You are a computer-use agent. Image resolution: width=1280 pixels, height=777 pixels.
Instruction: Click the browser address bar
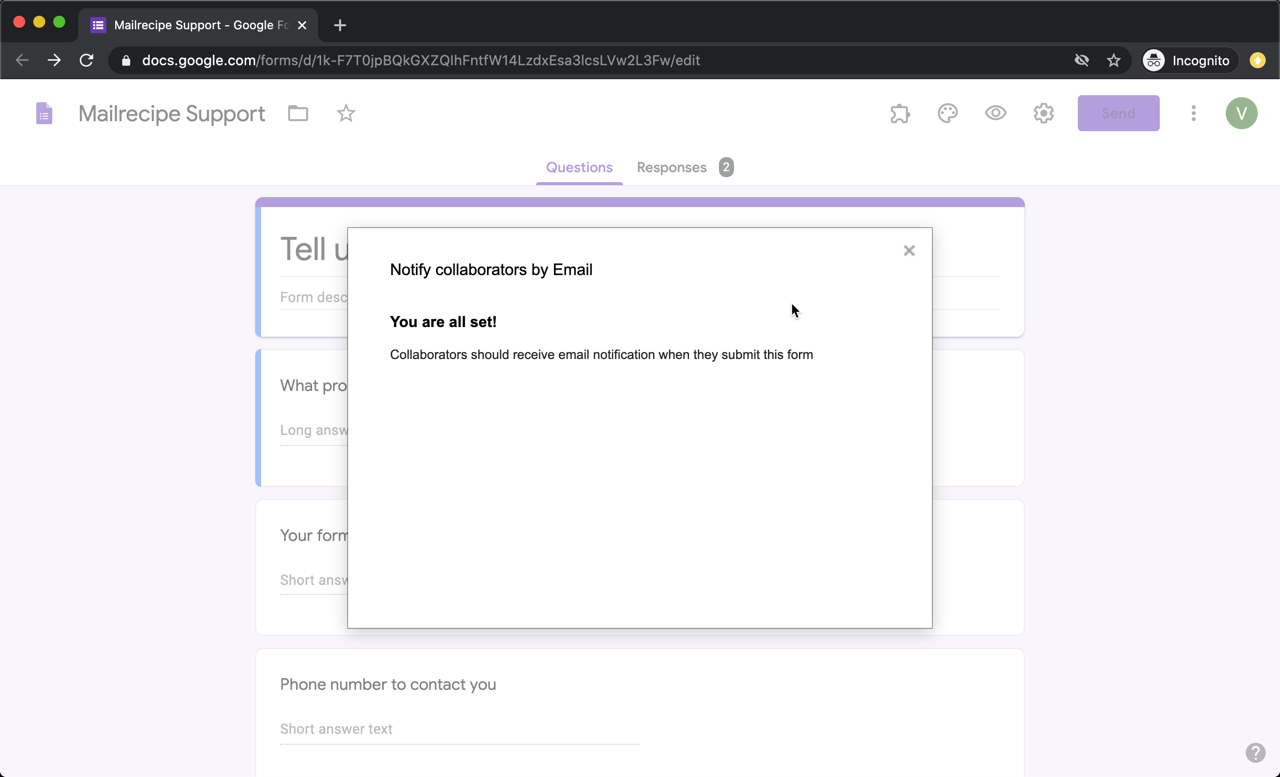(600, 60)
